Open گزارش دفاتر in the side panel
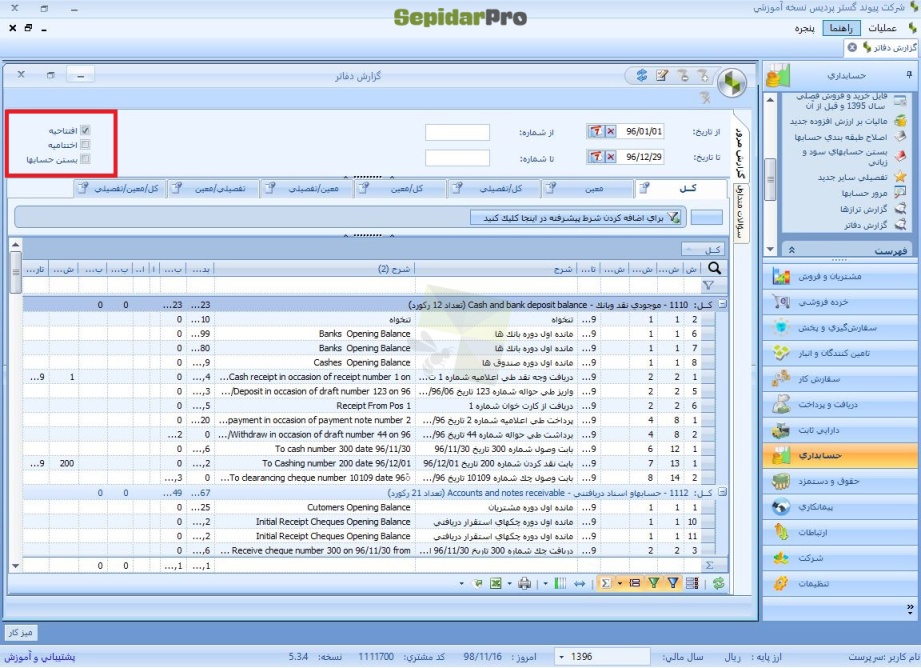The image size is (921, 668). click(x=866, y=225)
